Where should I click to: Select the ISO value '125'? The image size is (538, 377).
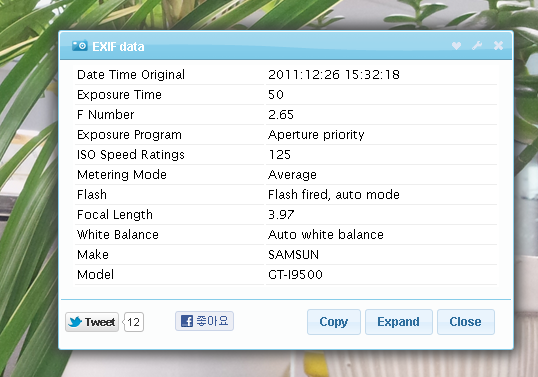tap(280, 155)
